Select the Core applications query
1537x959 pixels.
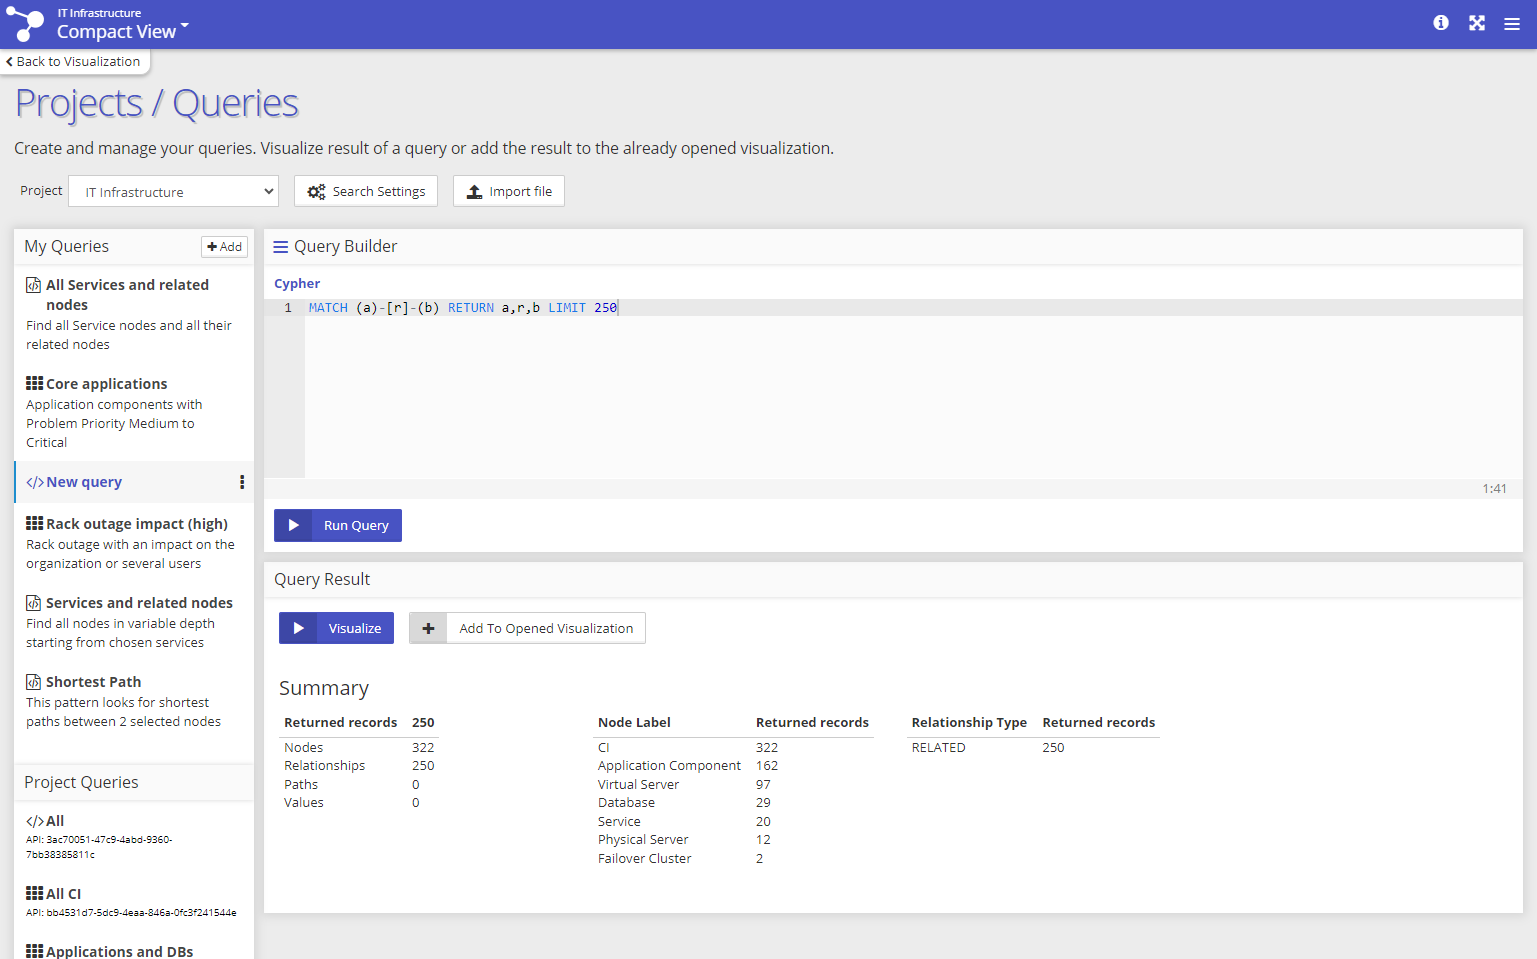click(106, 384)
